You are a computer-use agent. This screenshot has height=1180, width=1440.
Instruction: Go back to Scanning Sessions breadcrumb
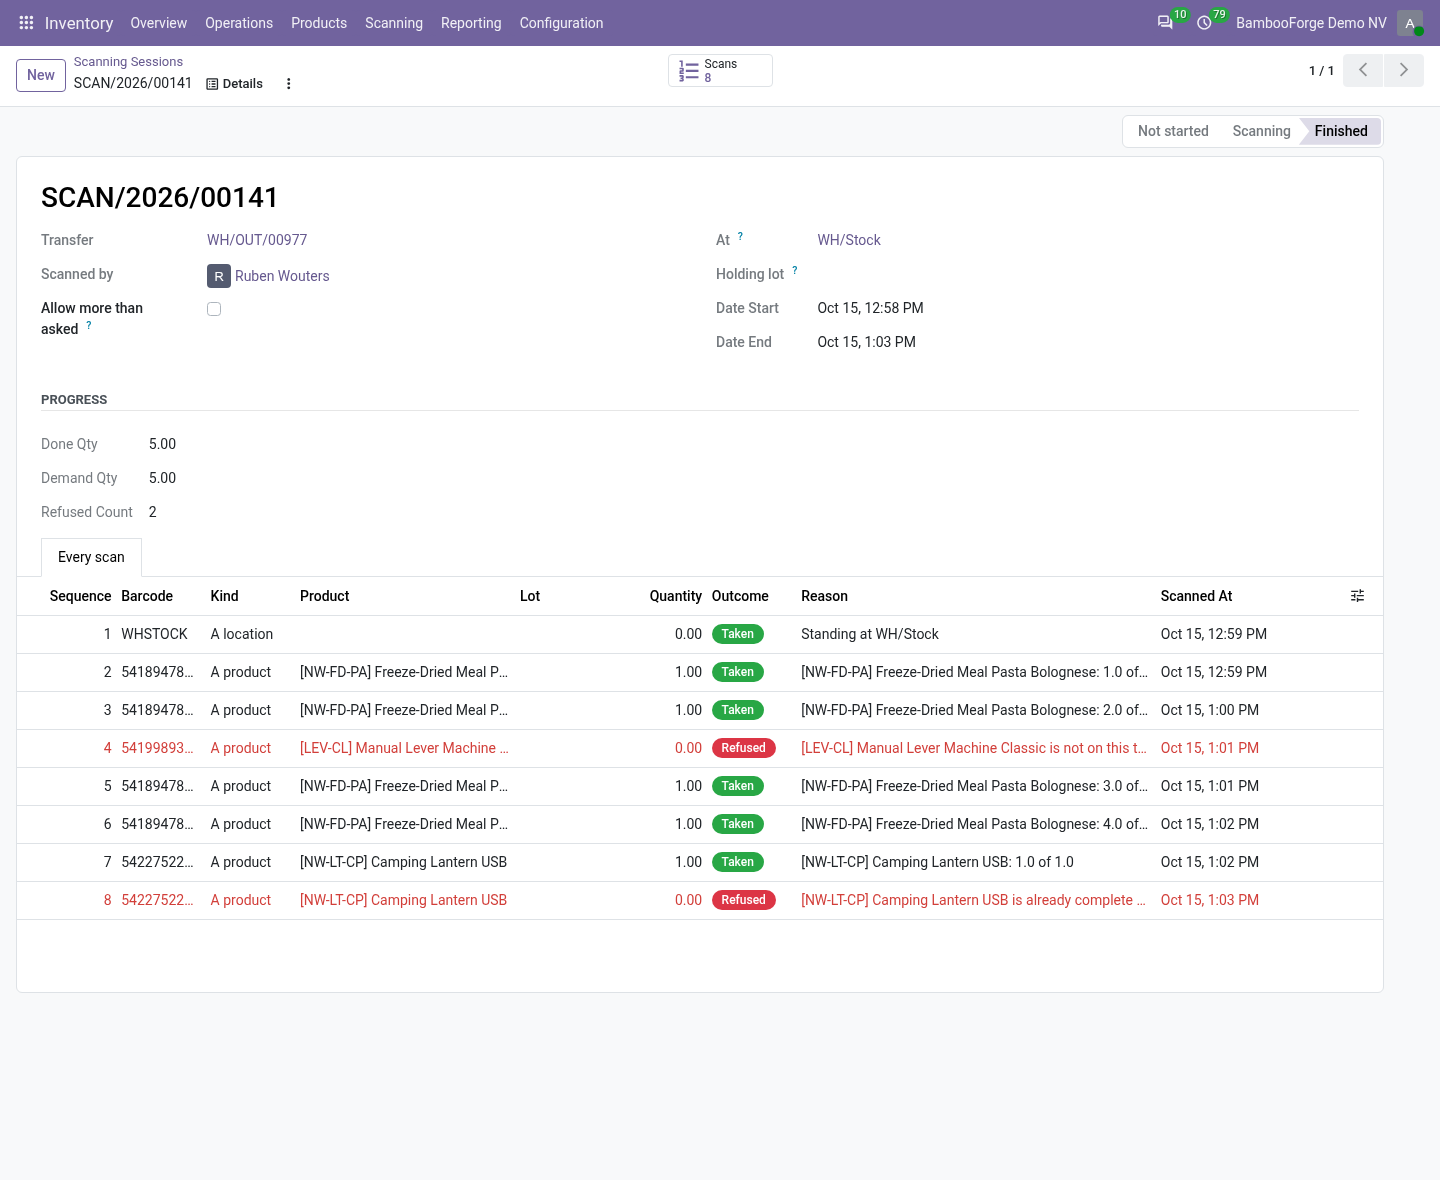pyautogui.click(x=128, y=62)
